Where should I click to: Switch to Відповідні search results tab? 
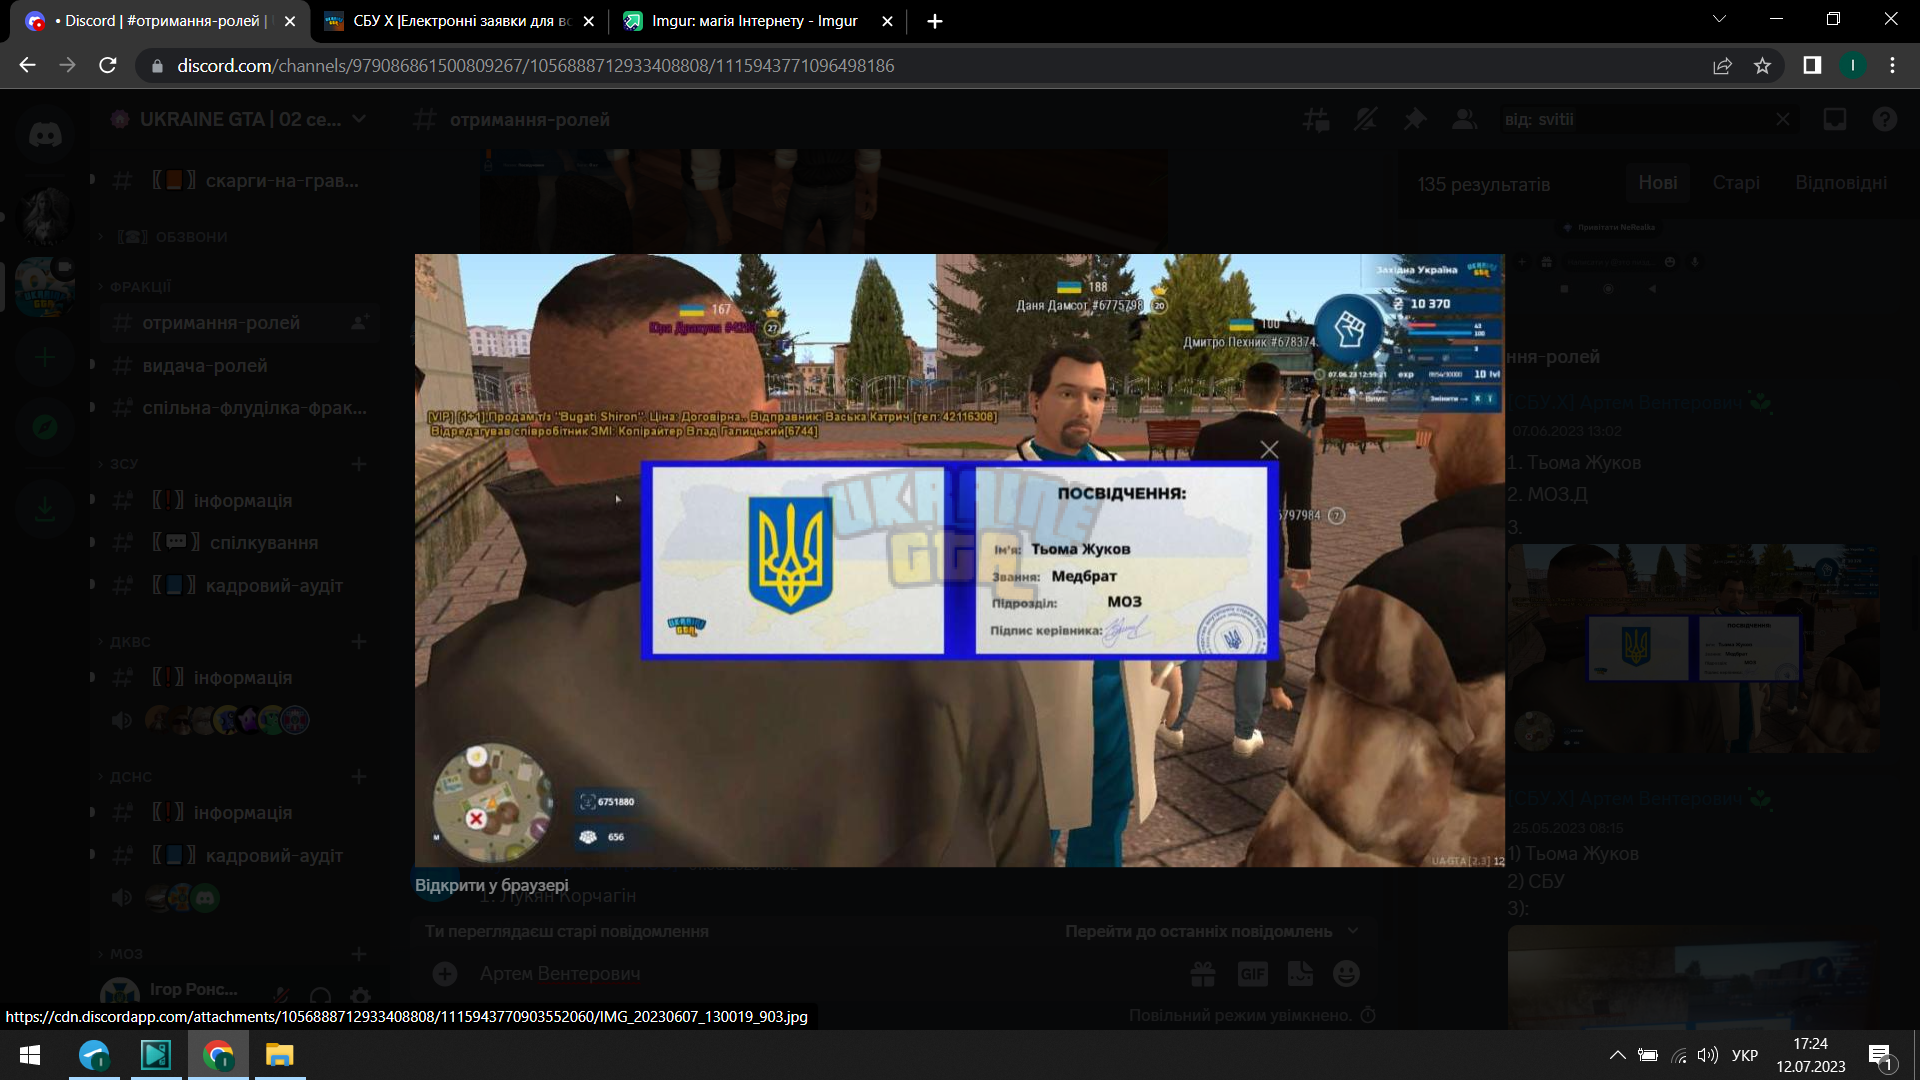tap(1841, 183)
